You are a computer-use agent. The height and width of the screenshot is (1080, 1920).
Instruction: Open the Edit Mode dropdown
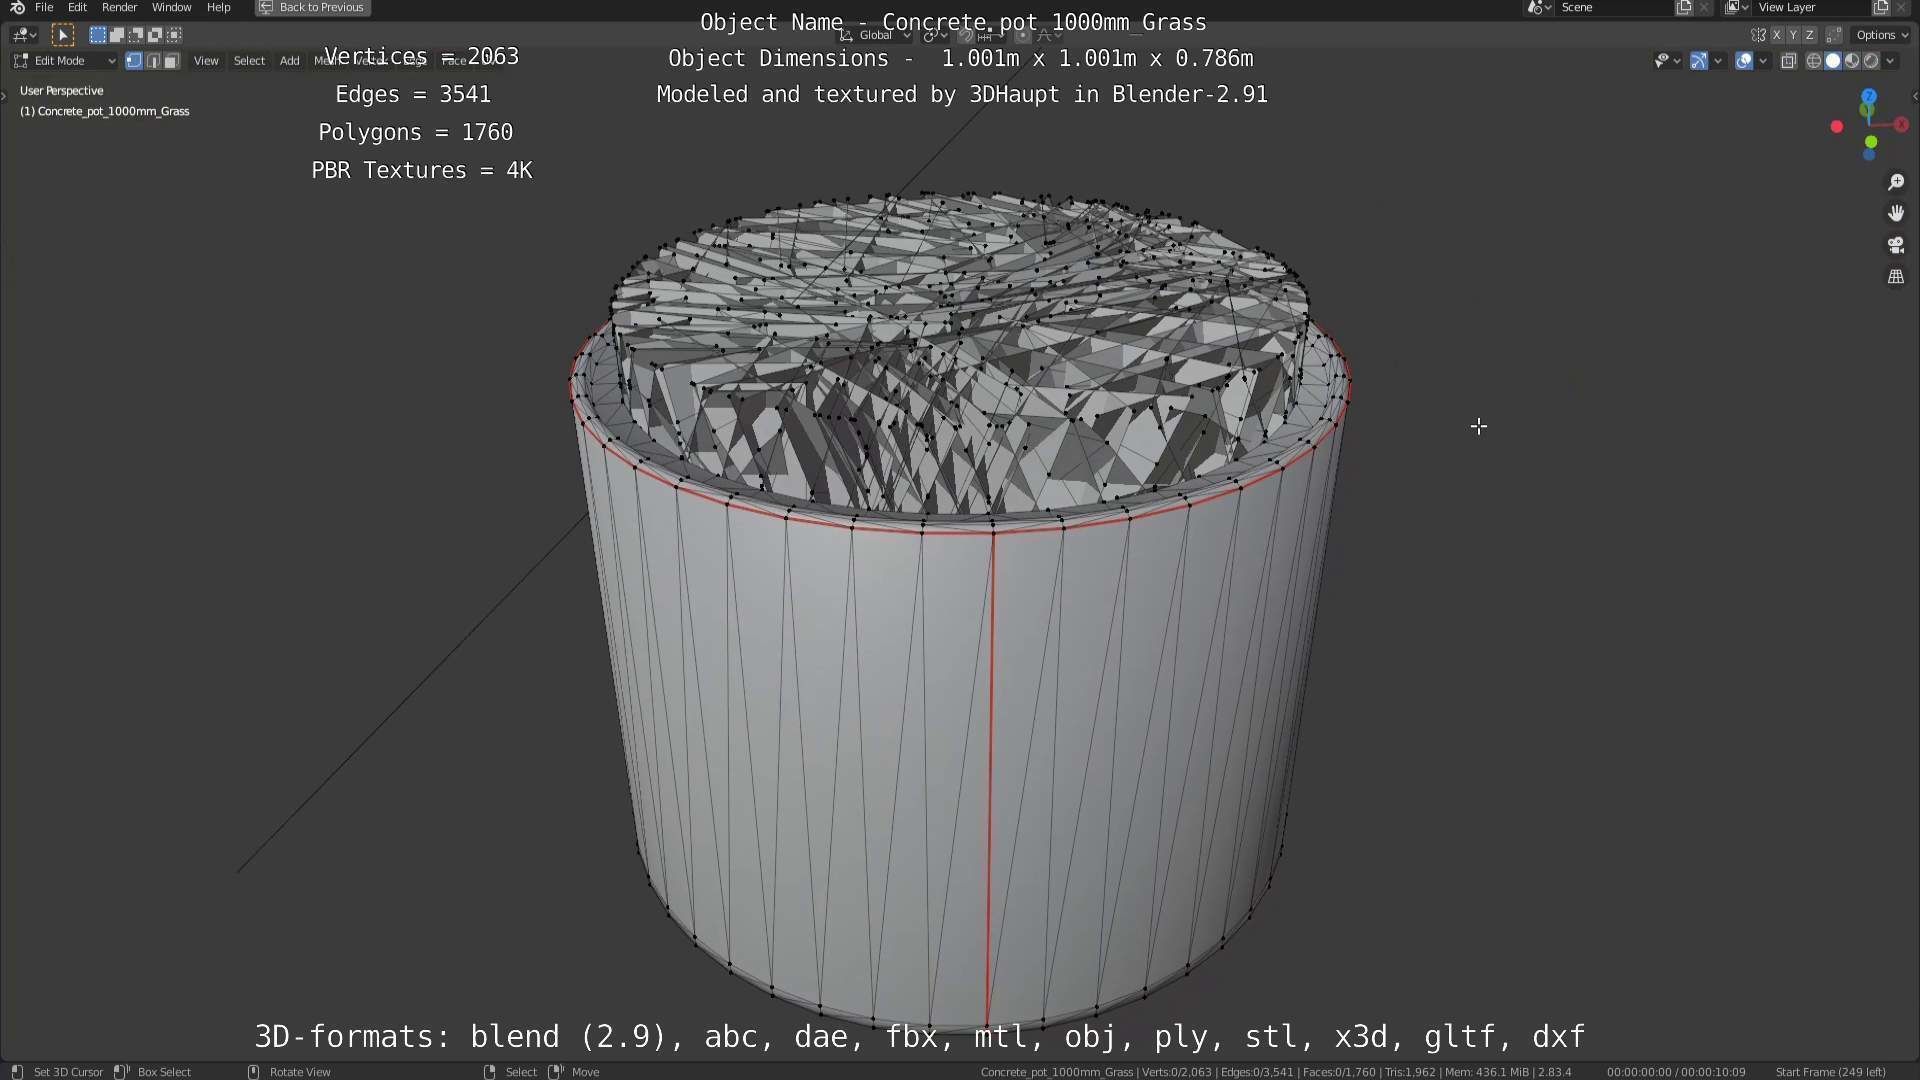(x=65, y=61)
